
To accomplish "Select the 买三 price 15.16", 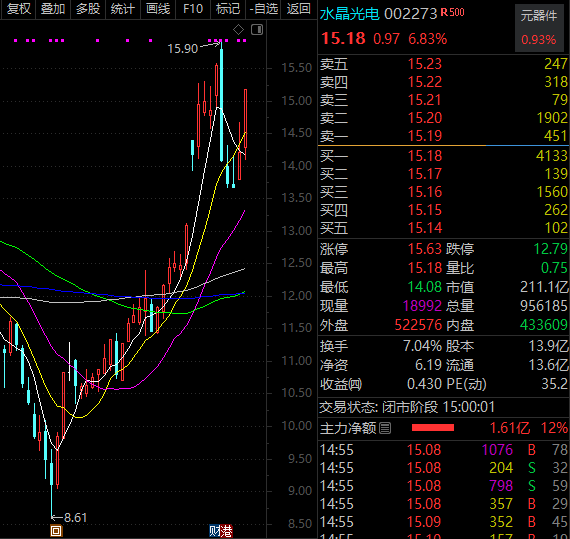I will tap(424, 192).
